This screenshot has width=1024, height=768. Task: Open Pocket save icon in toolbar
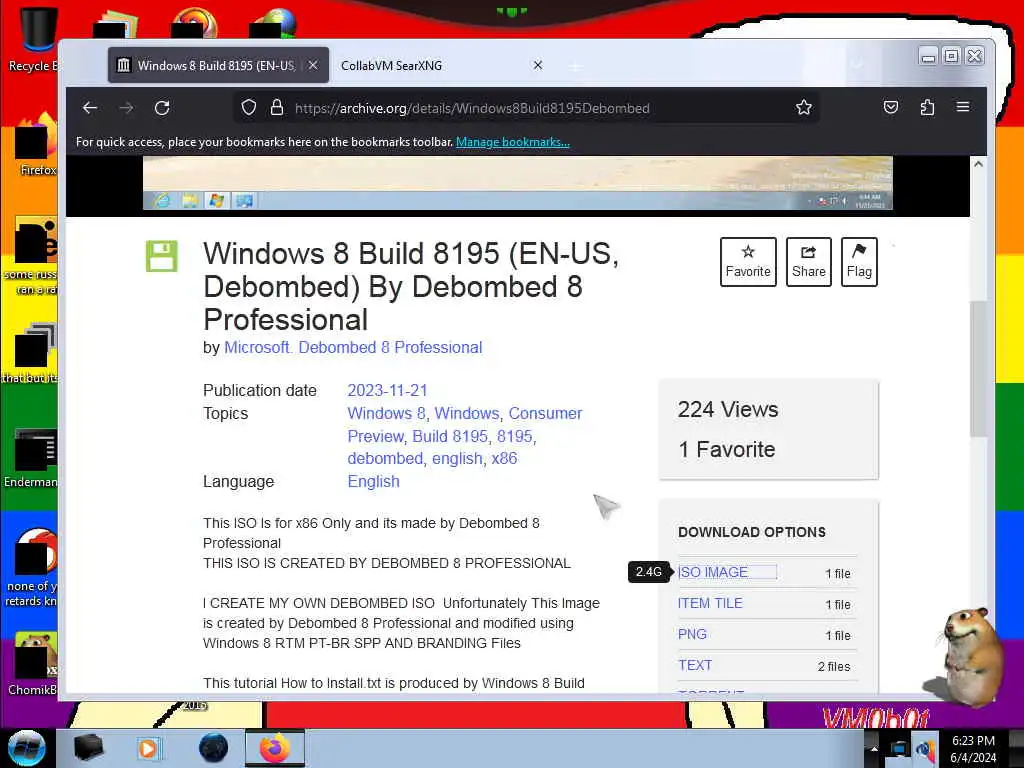pos(891,107)
